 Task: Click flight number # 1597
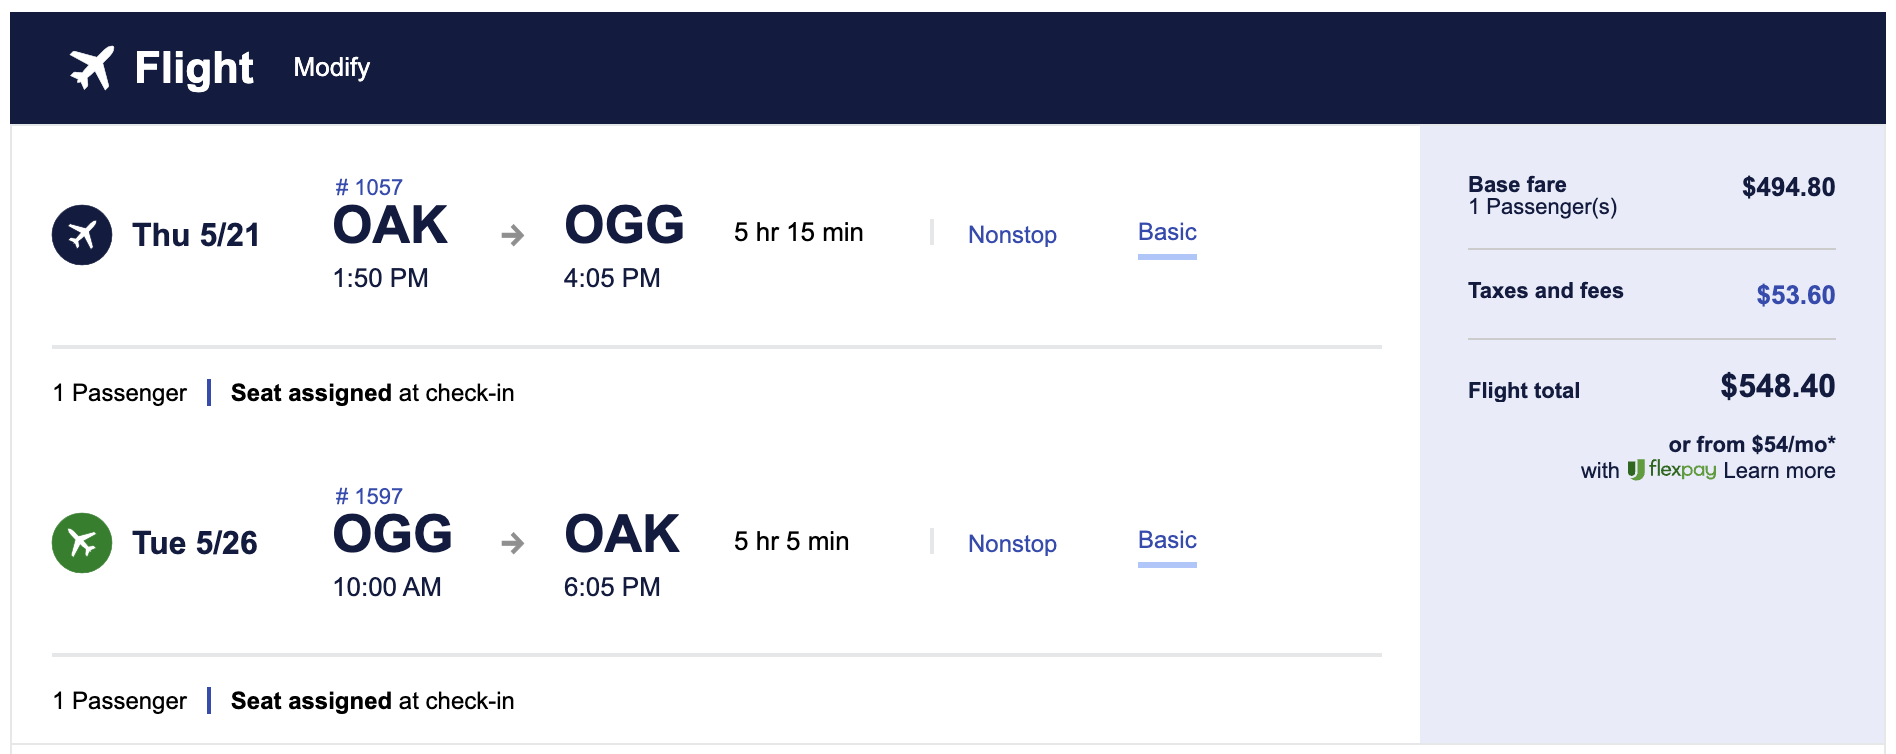tap(369, 496)
